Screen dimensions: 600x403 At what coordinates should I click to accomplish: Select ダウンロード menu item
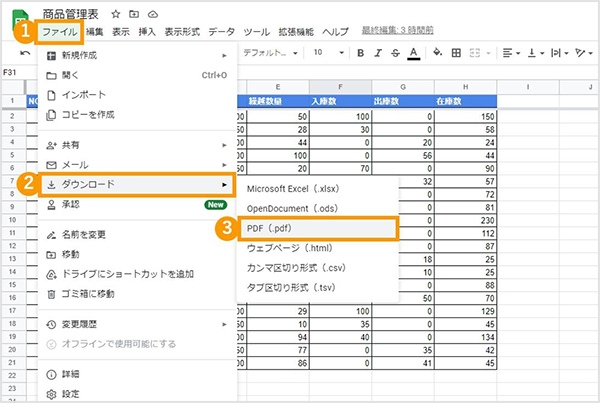[x=137, y=184]
